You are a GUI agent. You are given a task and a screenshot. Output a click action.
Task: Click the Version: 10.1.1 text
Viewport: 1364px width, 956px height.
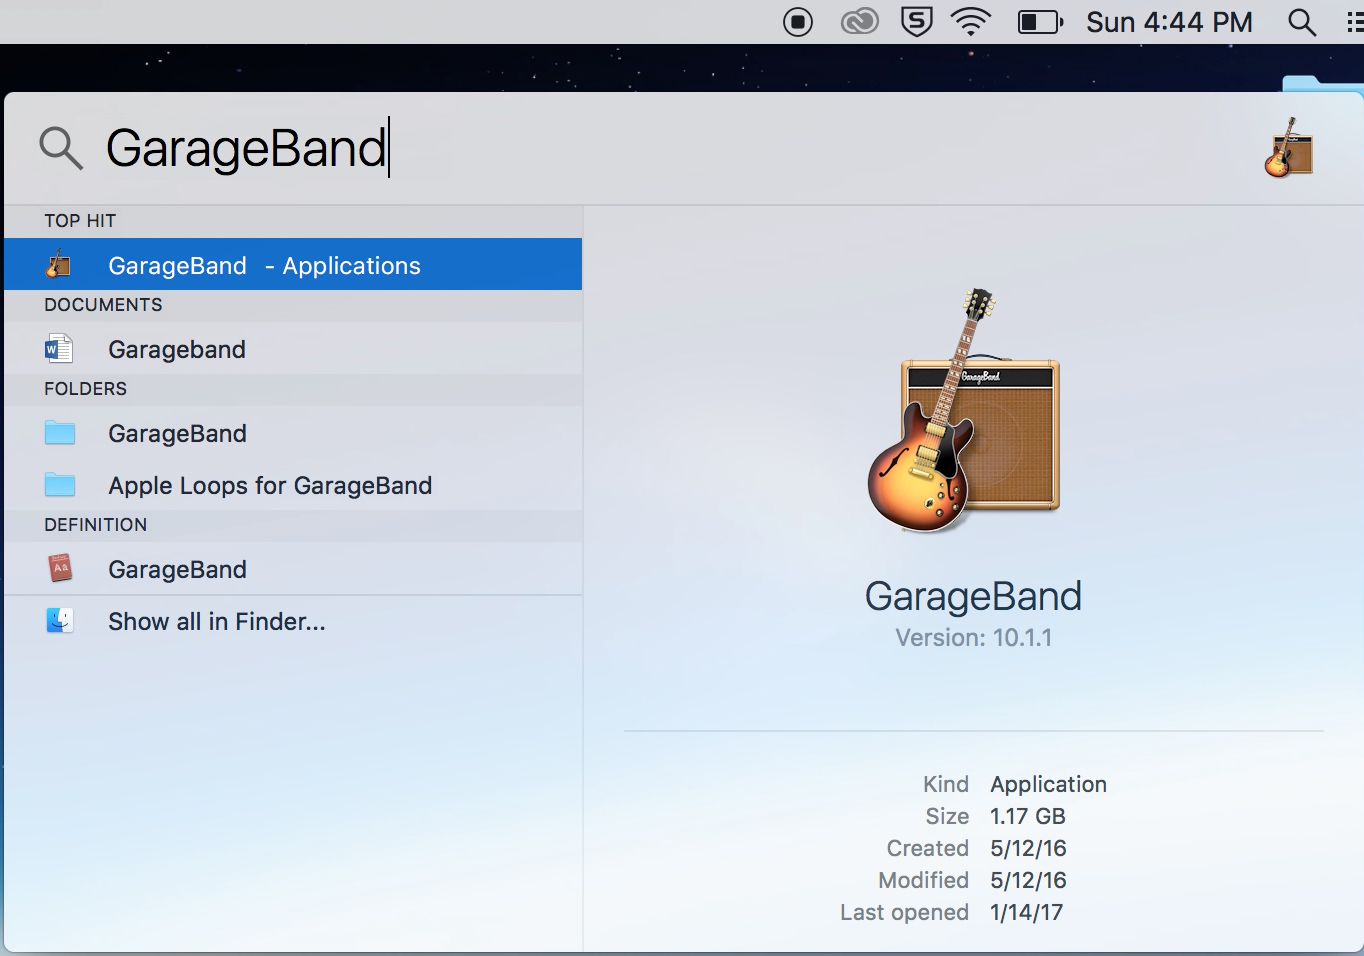coord(974,638)
